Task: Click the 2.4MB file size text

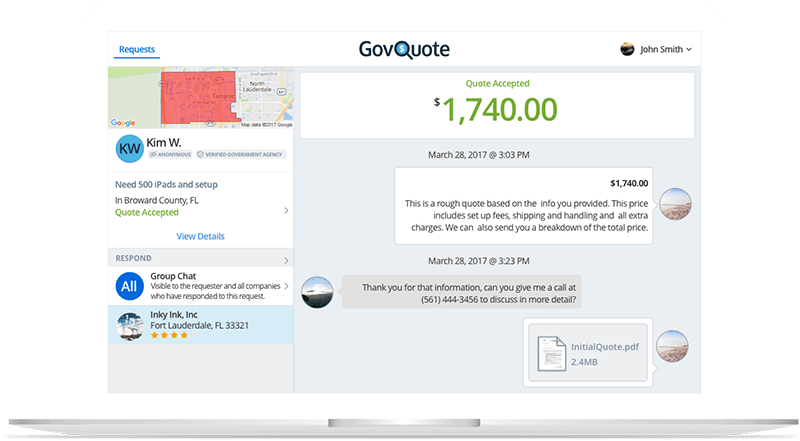Action: (x=584, y=362)
